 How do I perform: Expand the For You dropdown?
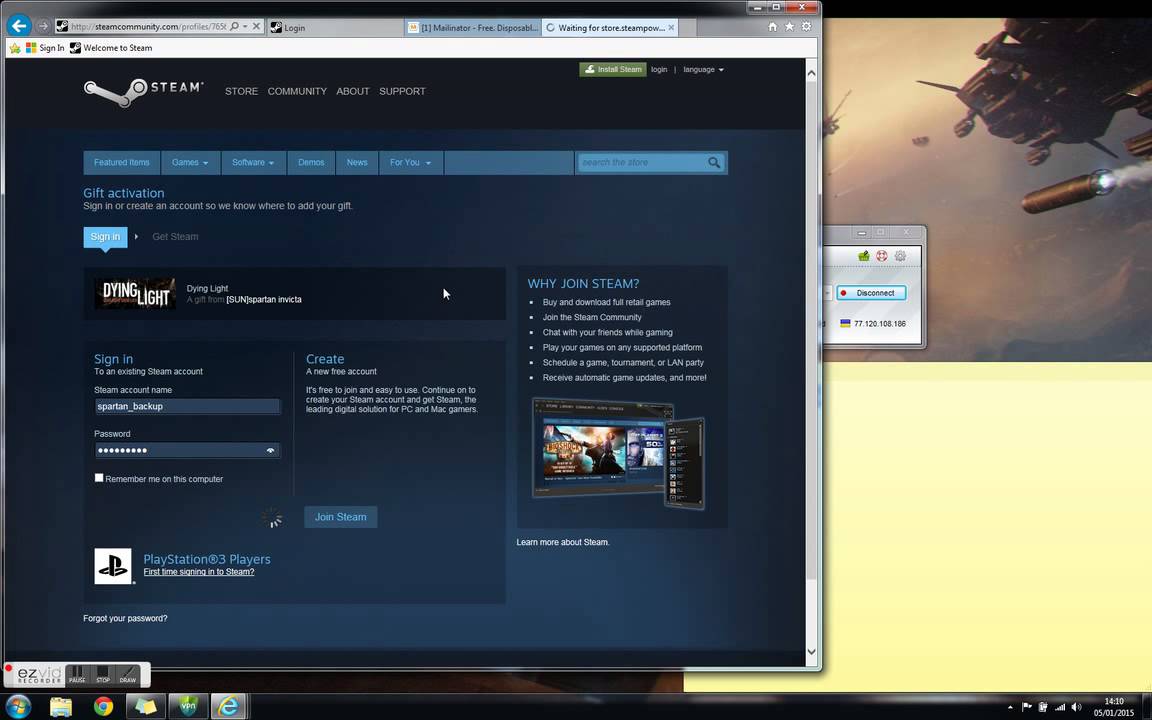pyautogui.click(x=411, y=162)
